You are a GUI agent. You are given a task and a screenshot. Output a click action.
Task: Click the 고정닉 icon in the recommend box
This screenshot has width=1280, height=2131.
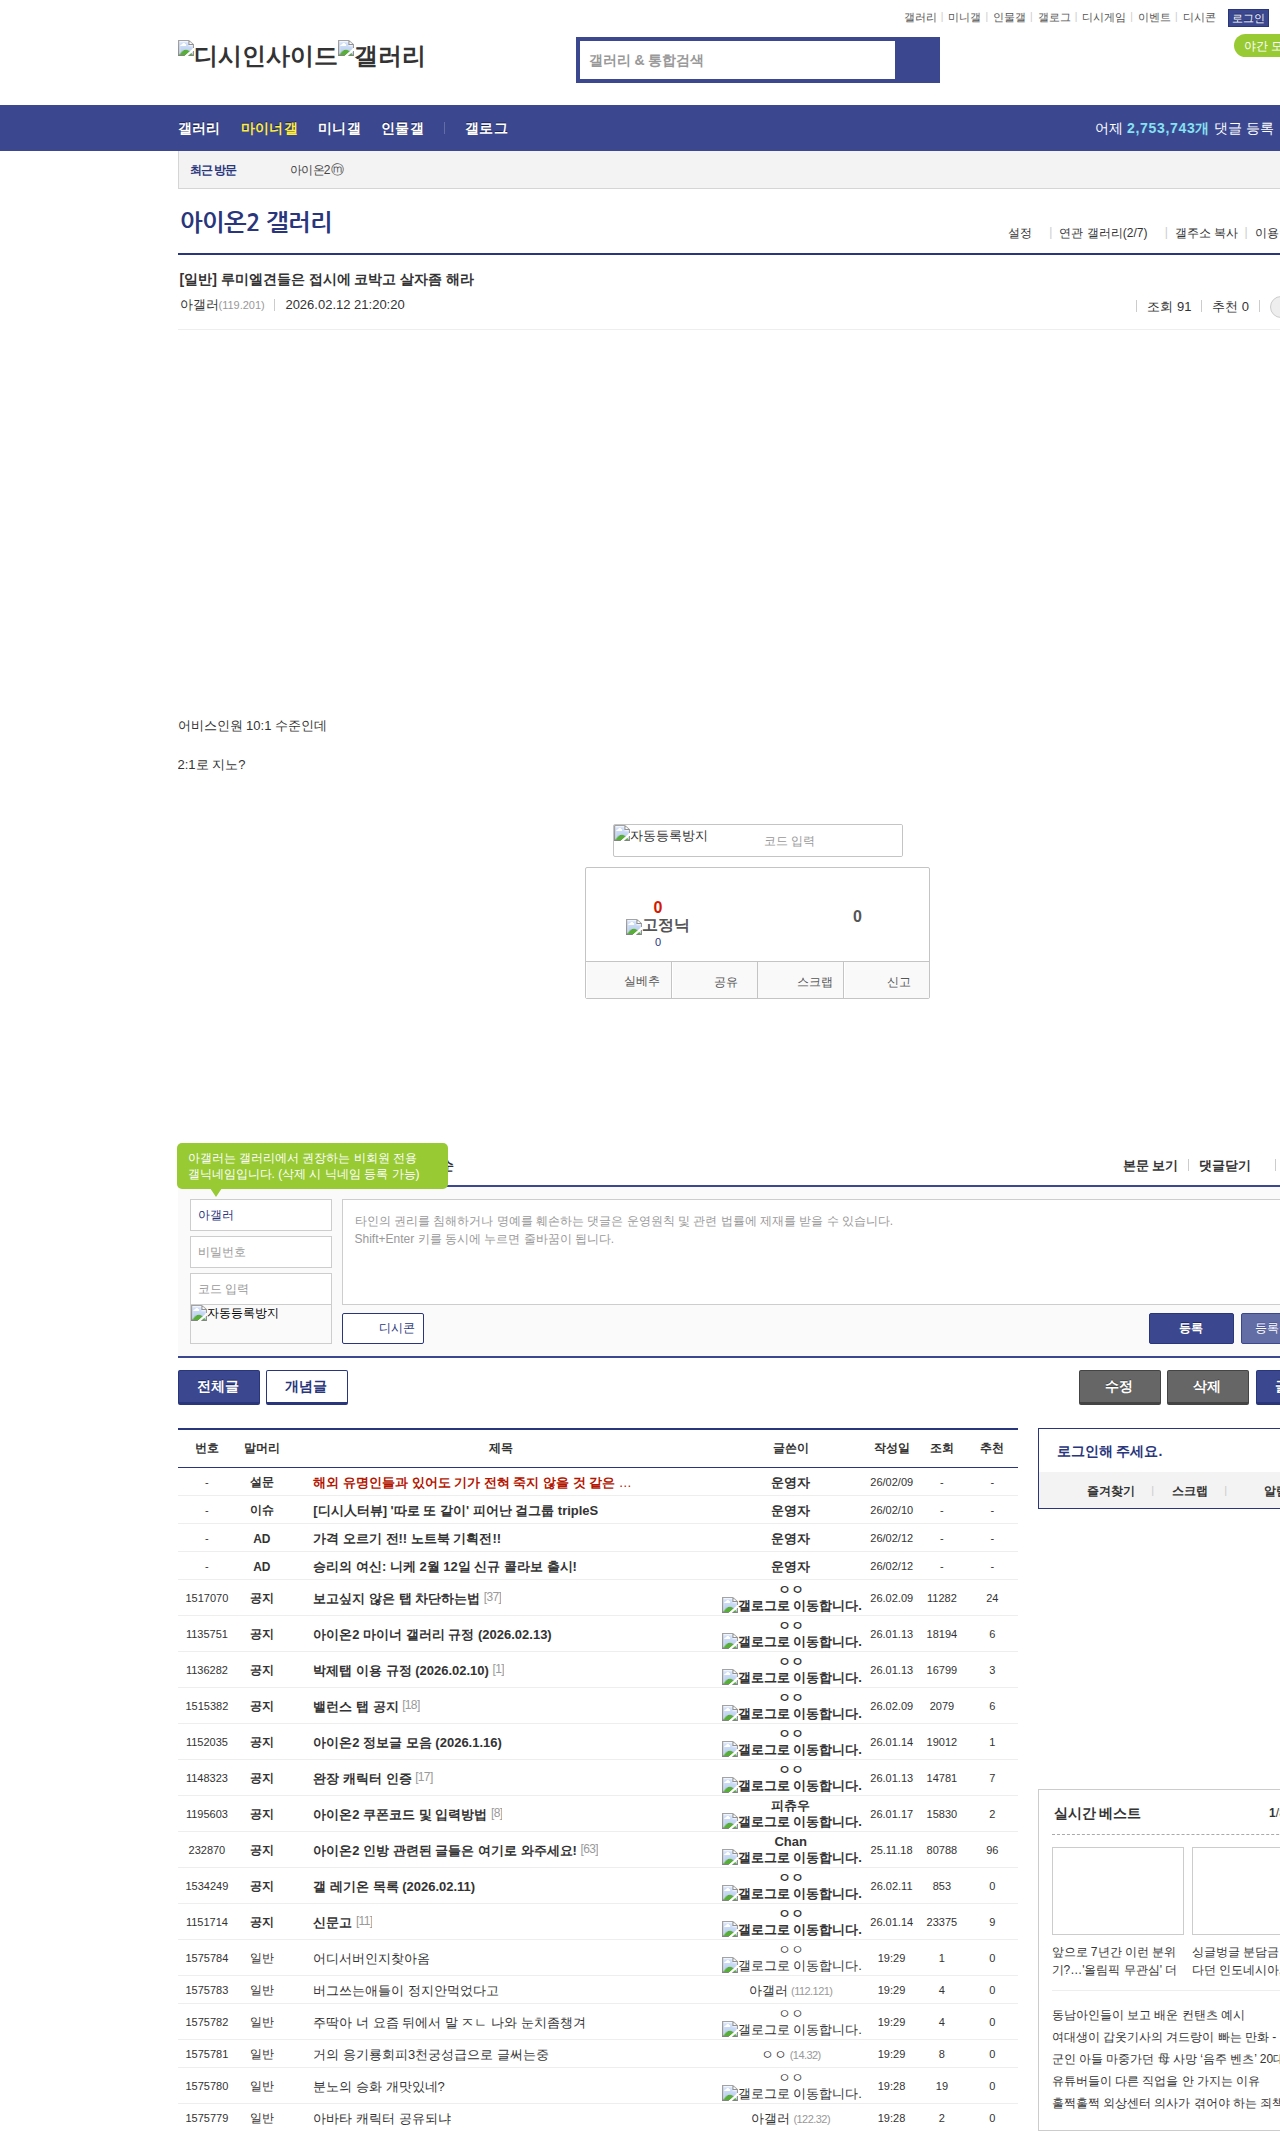[657, 926]
